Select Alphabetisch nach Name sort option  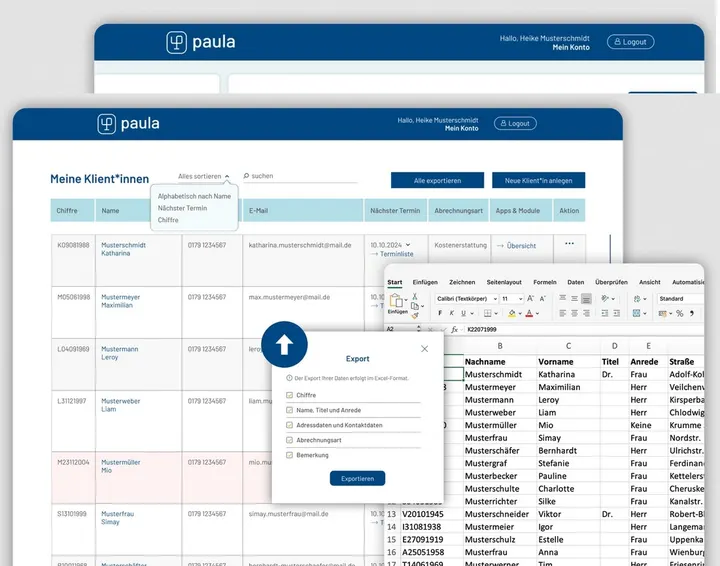click(194, 196)
